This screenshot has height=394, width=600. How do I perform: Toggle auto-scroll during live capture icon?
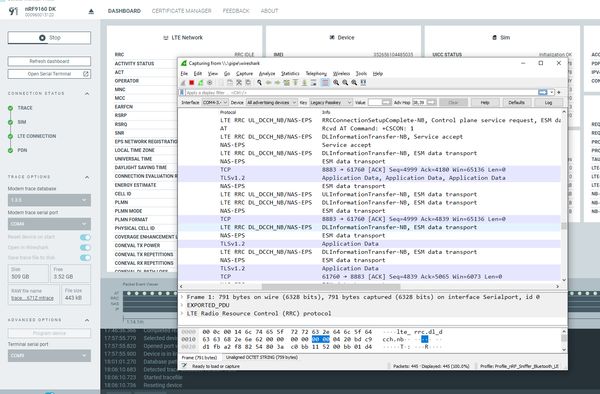[314, 83]
